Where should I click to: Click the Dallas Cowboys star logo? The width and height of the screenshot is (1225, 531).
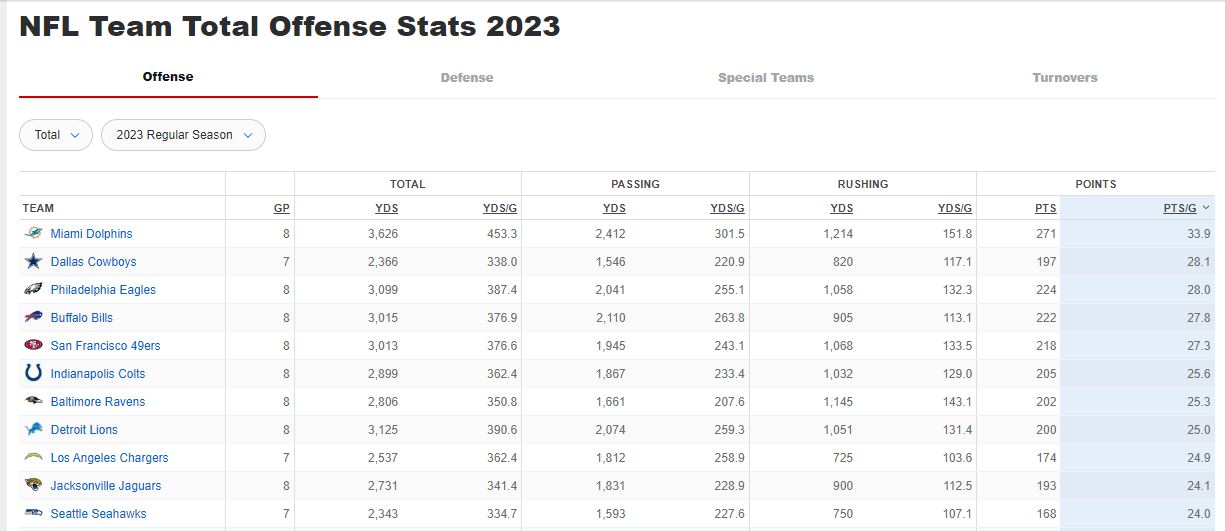pyautogui.click(x=33, y=262)
